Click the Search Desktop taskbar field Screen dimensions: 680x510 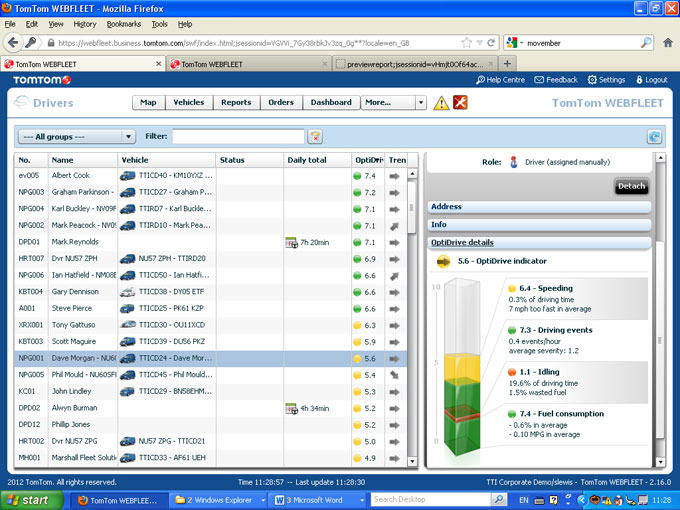coord(432,500)
